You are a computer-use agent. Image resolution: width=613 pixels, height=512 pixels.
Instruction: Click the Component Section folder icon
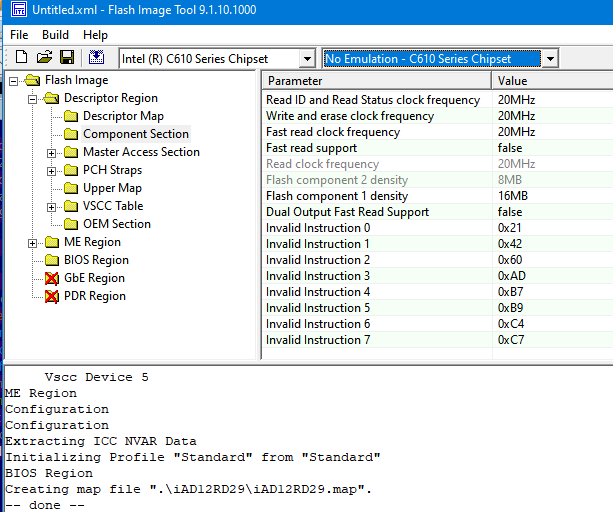coord(71,134)
